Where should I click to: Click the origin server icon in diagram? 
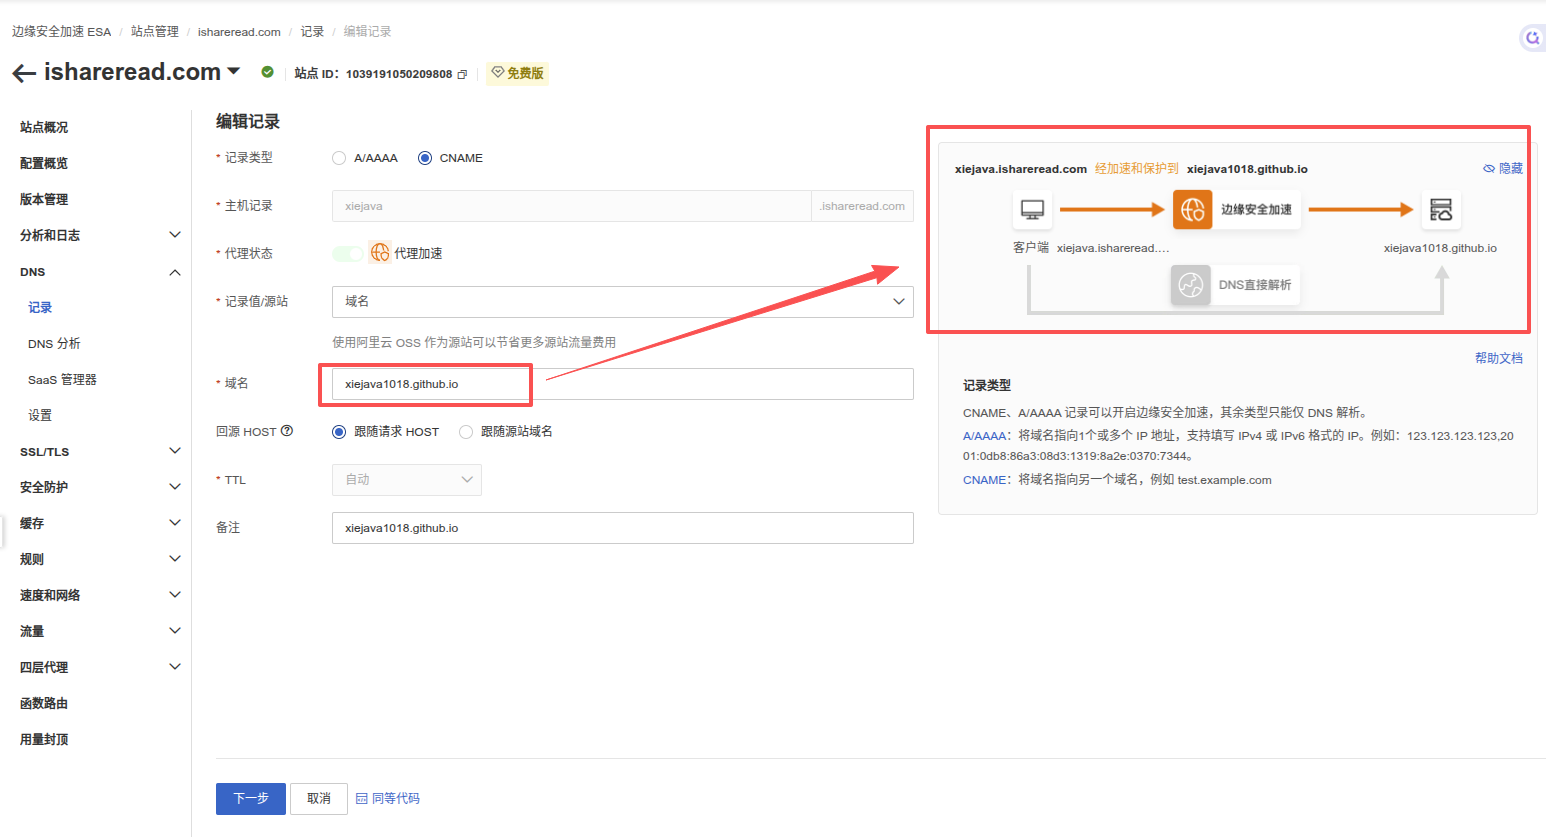1441,210
